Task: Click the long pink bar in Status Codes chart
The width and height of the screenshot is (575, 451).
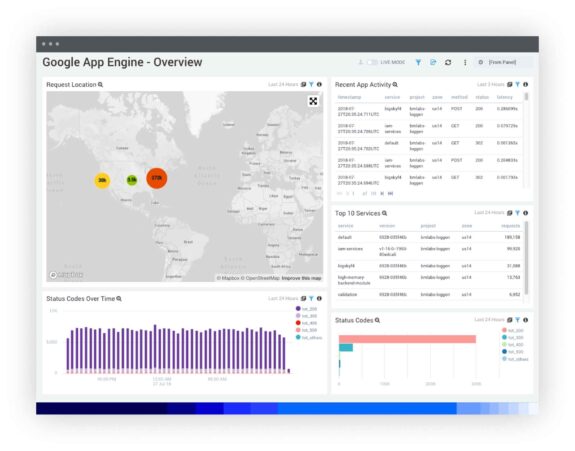Action: (x=407, y=339)
